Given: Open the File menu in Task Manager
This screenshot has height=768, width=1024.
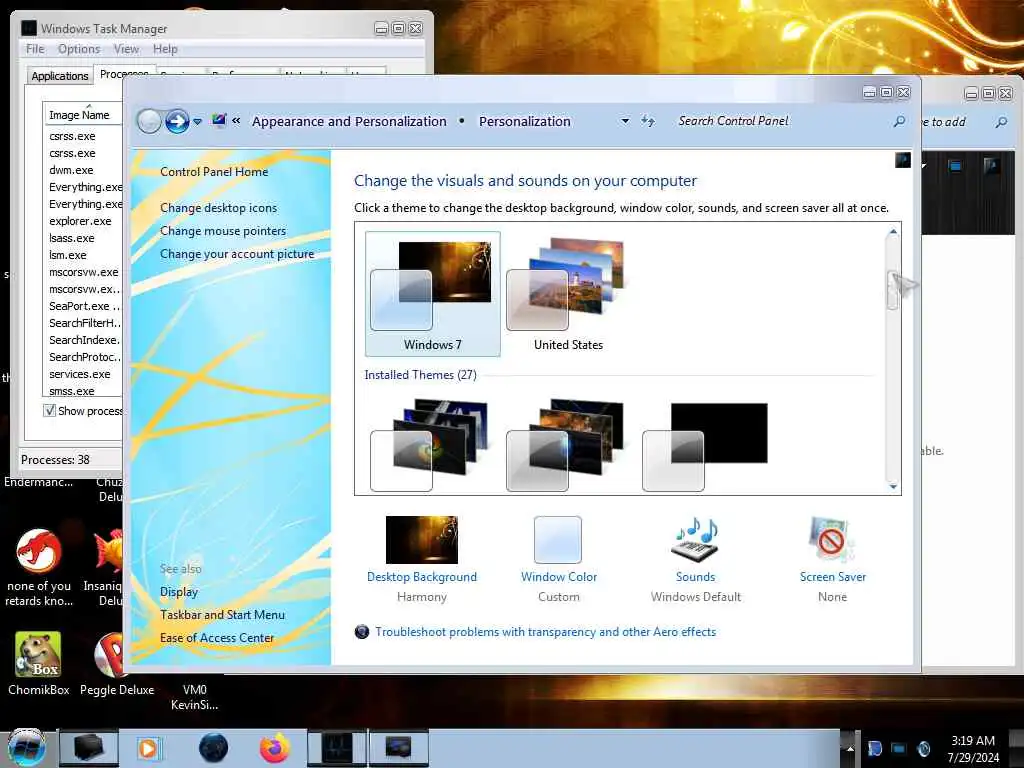Looking at the screenshot, I should (35, 49).
